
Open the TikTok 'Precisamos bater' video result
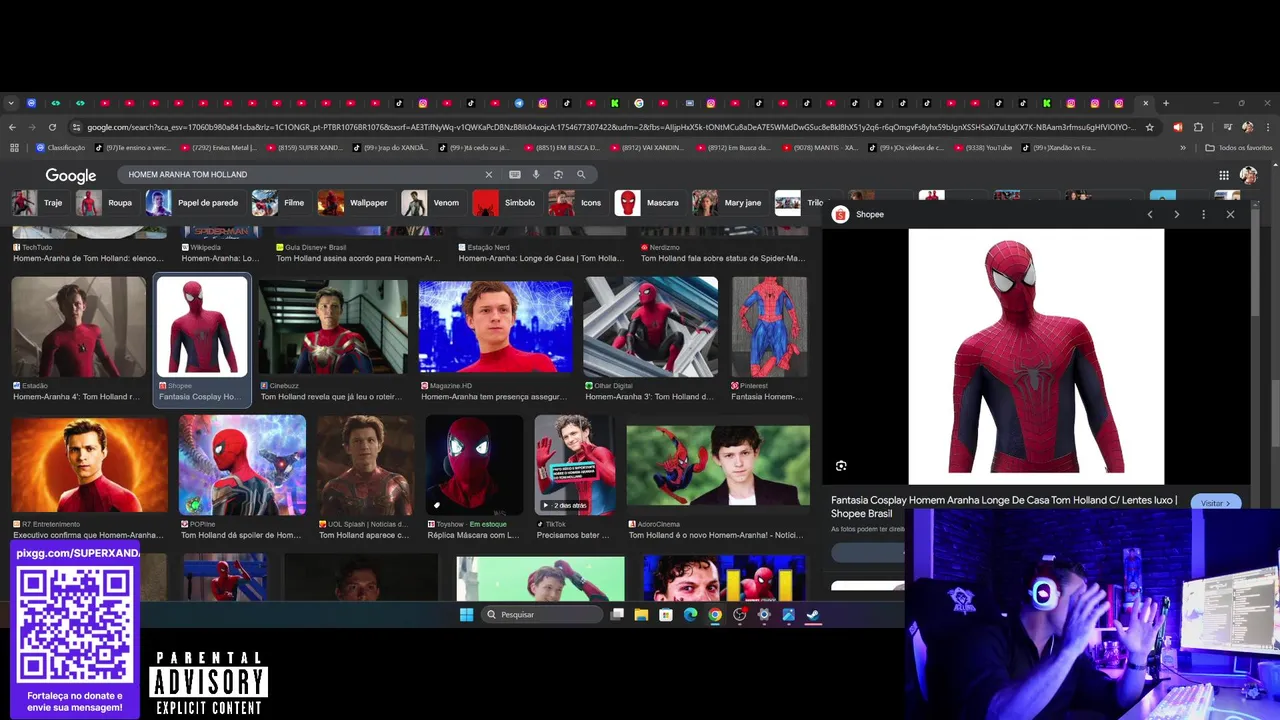575,464
